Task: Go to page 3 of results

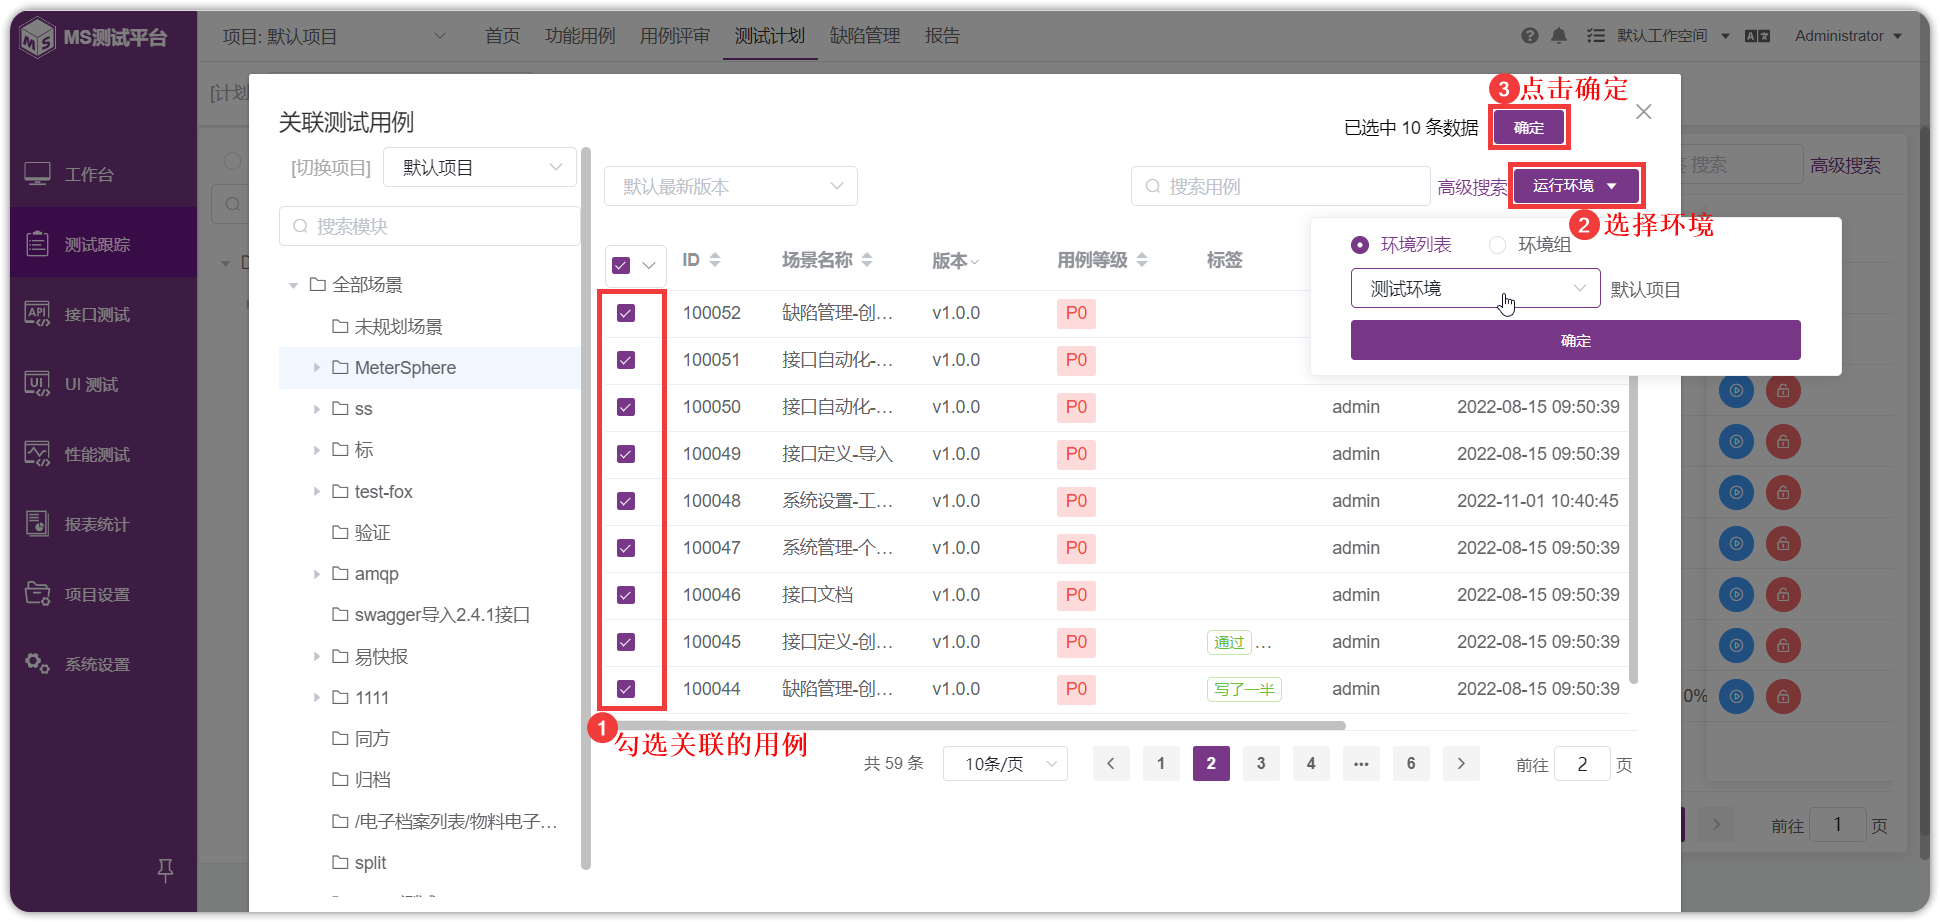Action: tap(1261, 764)
